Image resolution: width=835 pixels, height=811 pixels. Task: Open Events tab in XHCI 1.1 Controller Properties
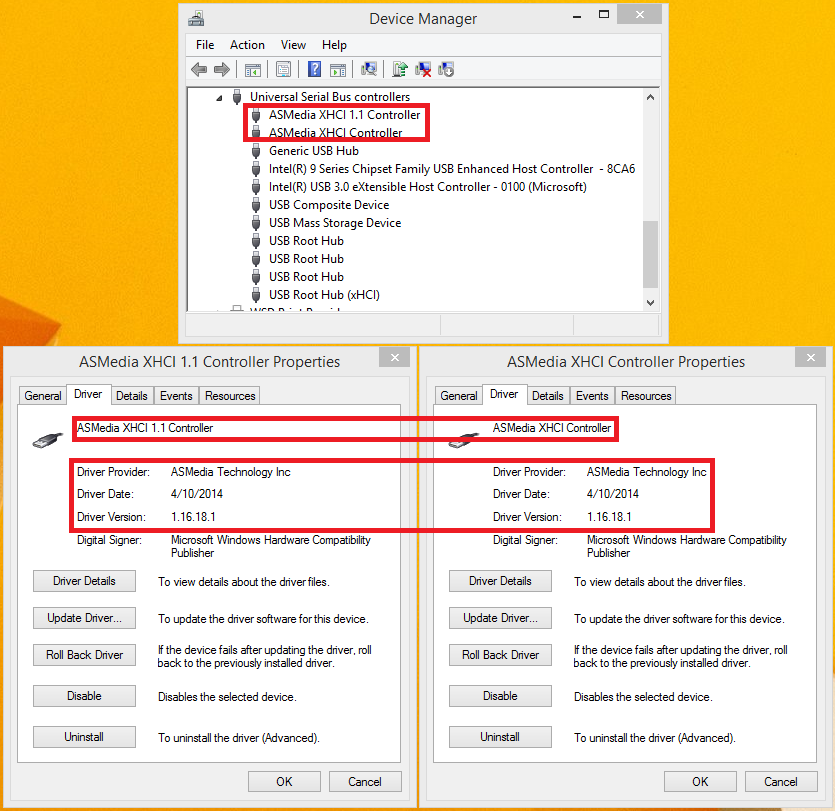click(176, 396)
